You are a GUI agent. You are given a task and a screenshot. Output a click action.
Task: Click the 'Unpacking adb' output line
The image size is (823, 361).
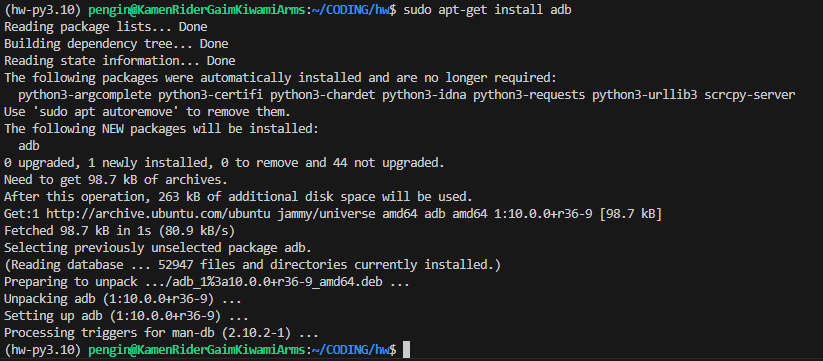pyautogui.click(x=123, y=299)
